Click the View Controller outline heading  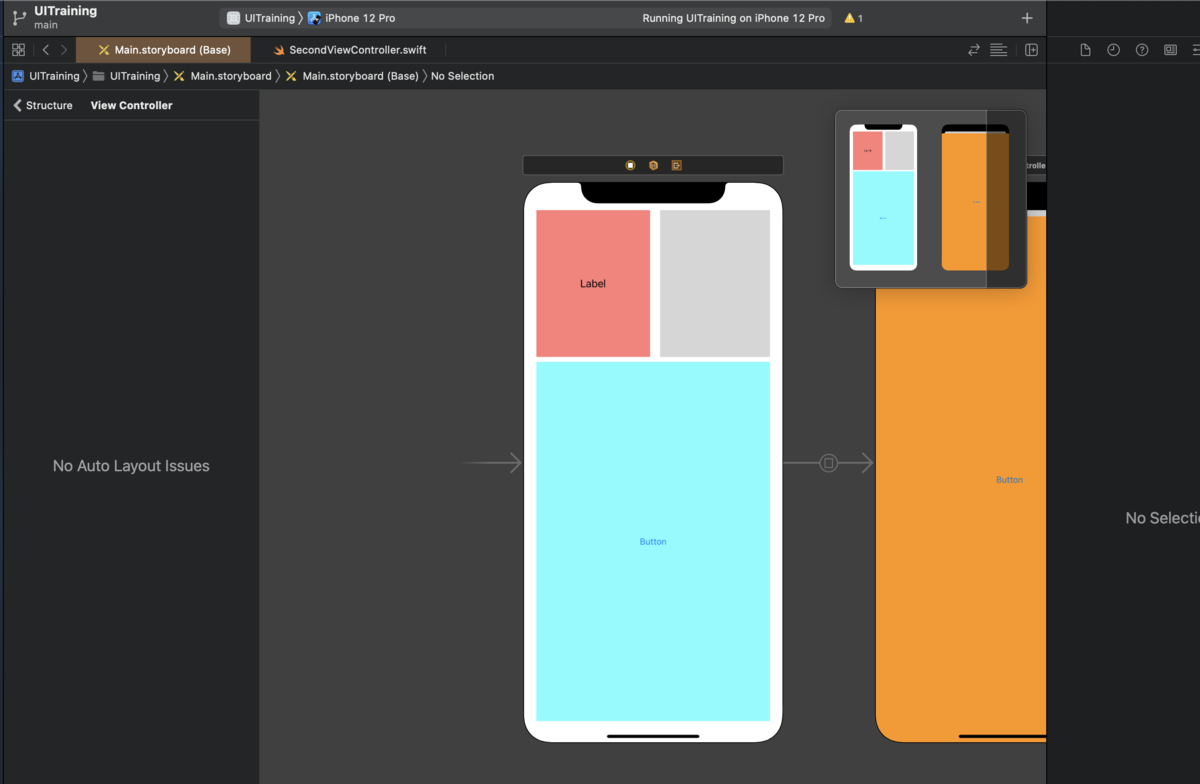(x=131, y=105)
